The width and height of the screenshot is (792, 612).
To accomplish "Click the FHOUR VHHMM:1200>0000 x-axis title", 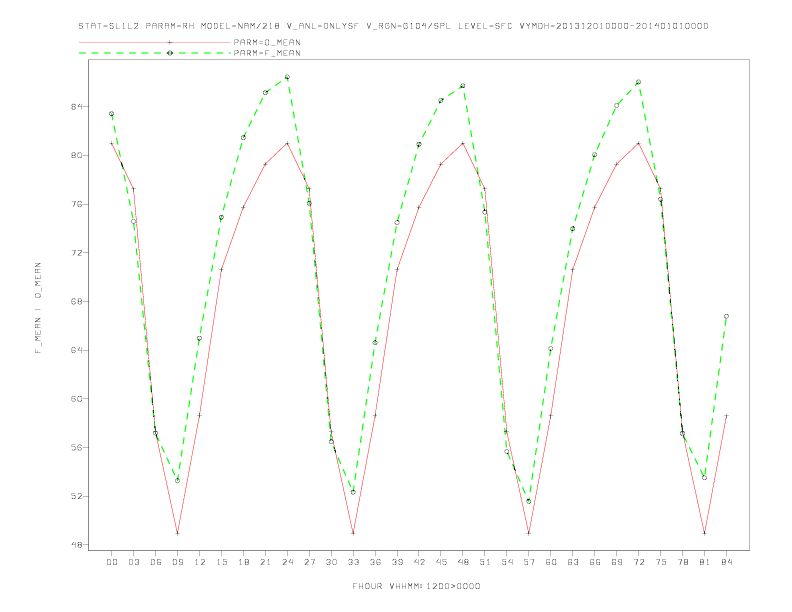I will pyautogui.click(x=416, y=586).
